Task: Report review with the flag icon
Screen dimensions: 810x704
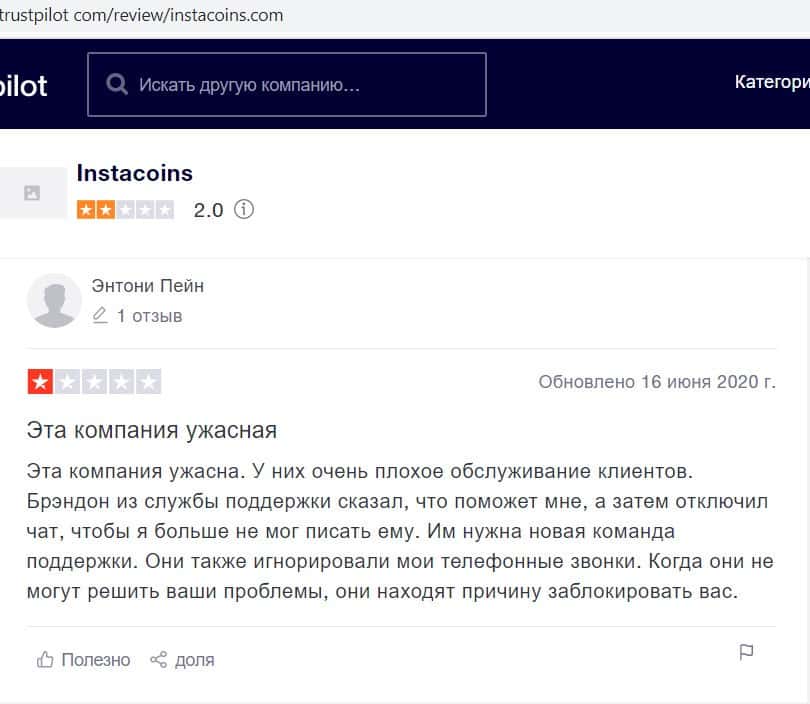Action: [x=746, y=652]
